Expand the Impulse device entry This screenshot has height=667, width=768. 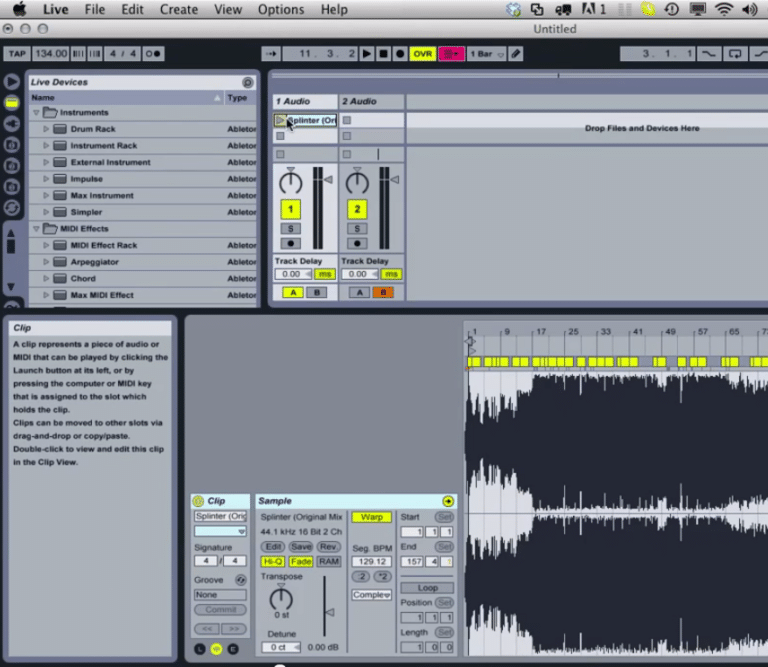pos(46,179)
